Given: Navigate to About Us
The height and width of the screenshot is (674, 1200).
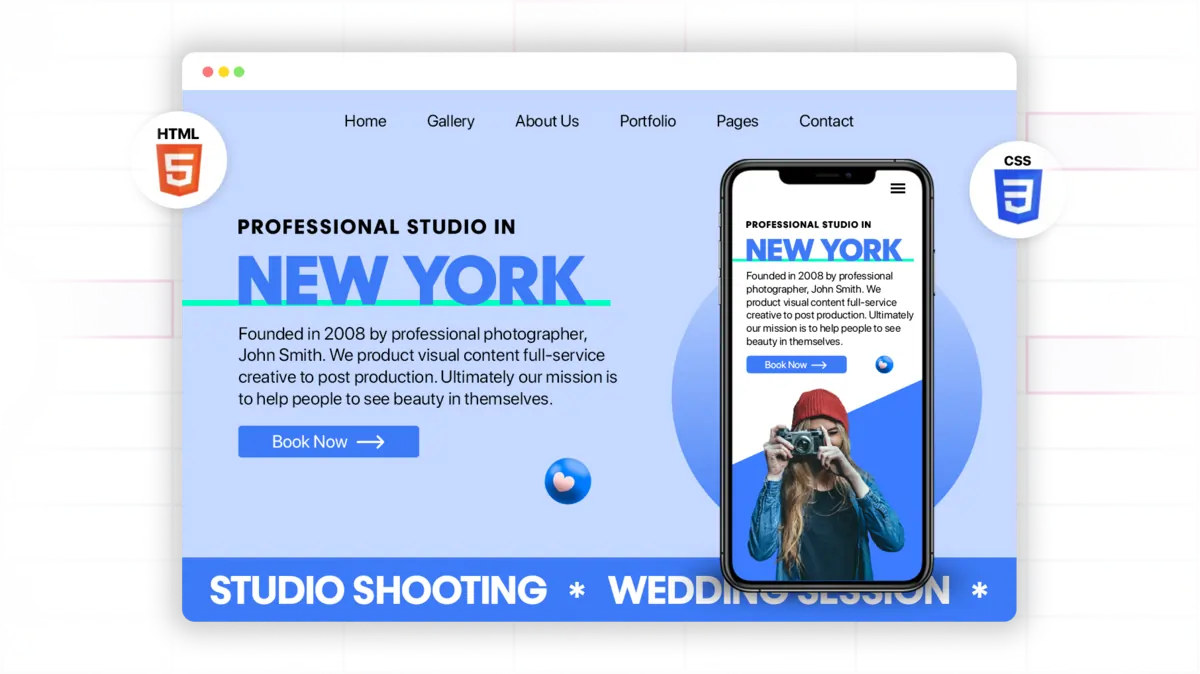Looking at the screenshot, I should click(547, 121).
